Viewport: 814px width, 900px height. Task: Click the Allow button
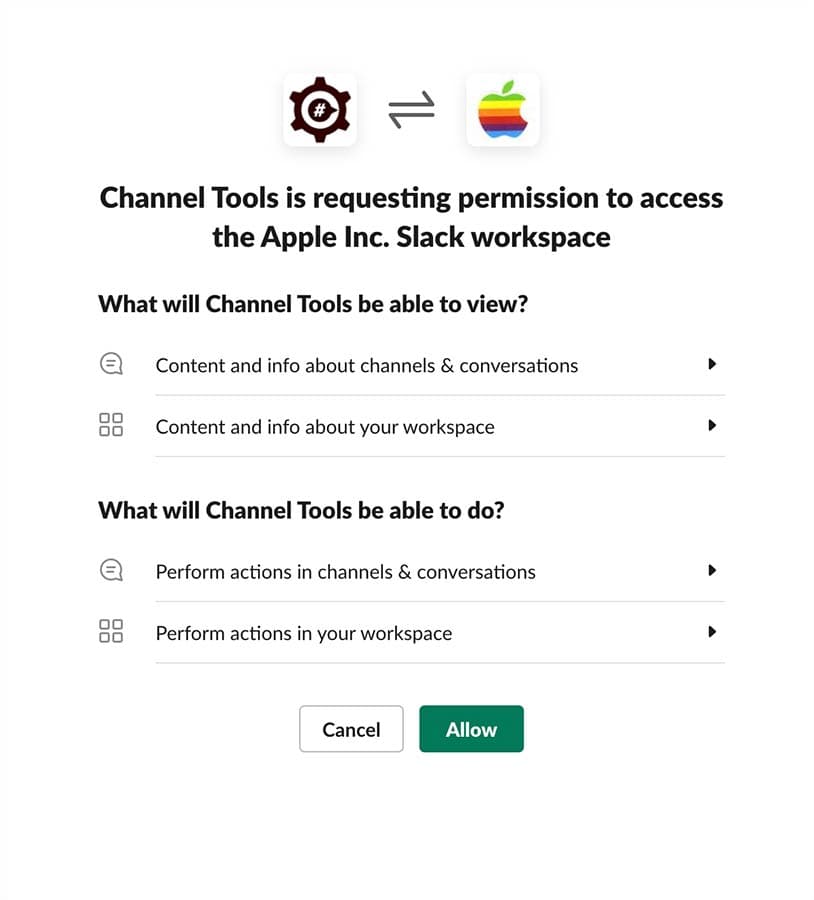[x=471, y=729]
